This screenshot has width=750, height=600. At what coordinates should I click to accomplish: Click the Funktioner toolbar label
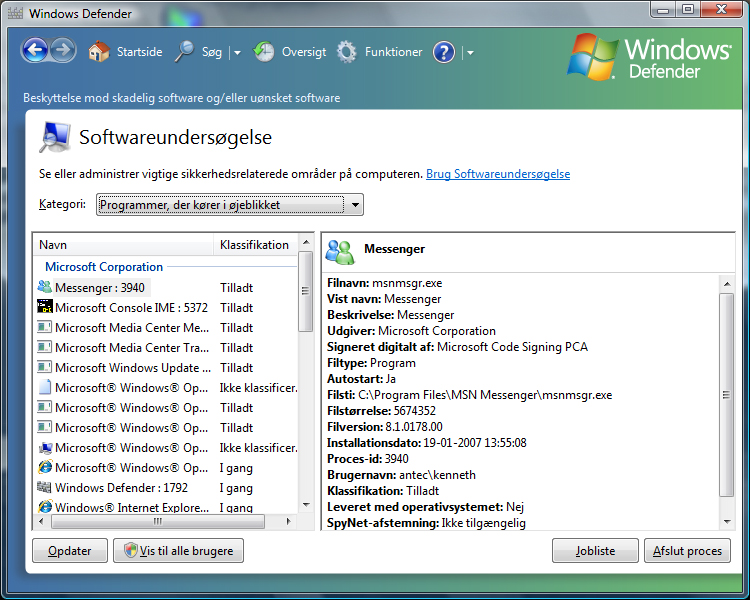pos(393,52)
